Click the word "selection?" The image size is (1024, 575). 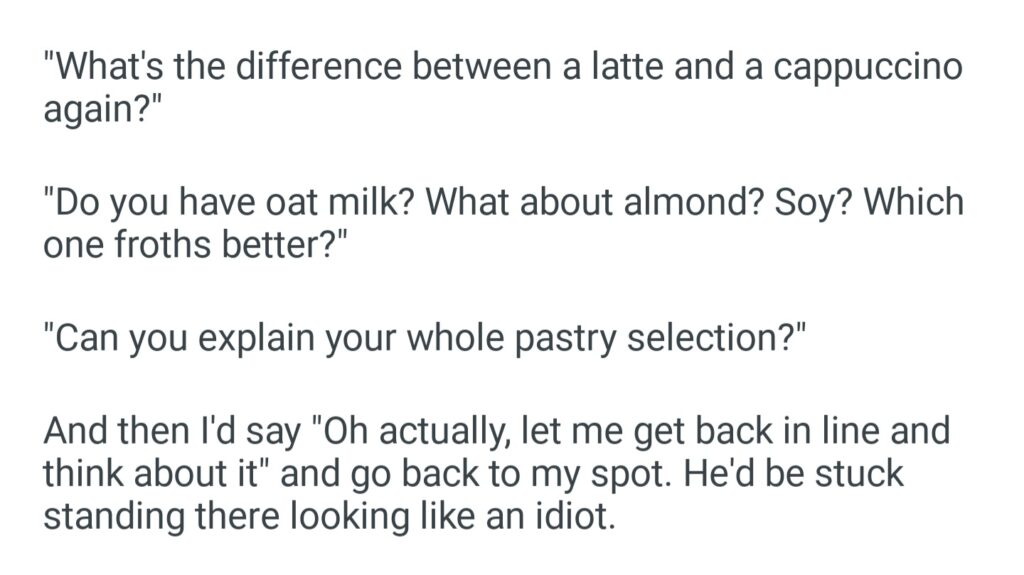717,339
